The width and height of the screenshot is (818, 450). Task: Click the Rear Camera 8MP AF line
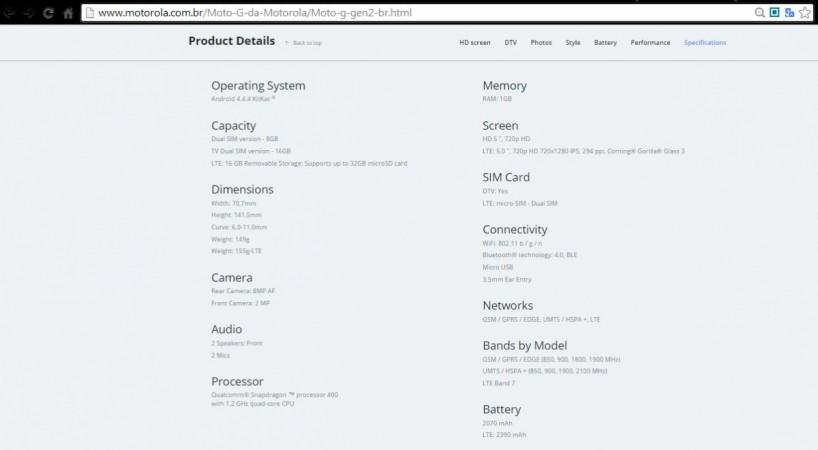click(243, 291)
